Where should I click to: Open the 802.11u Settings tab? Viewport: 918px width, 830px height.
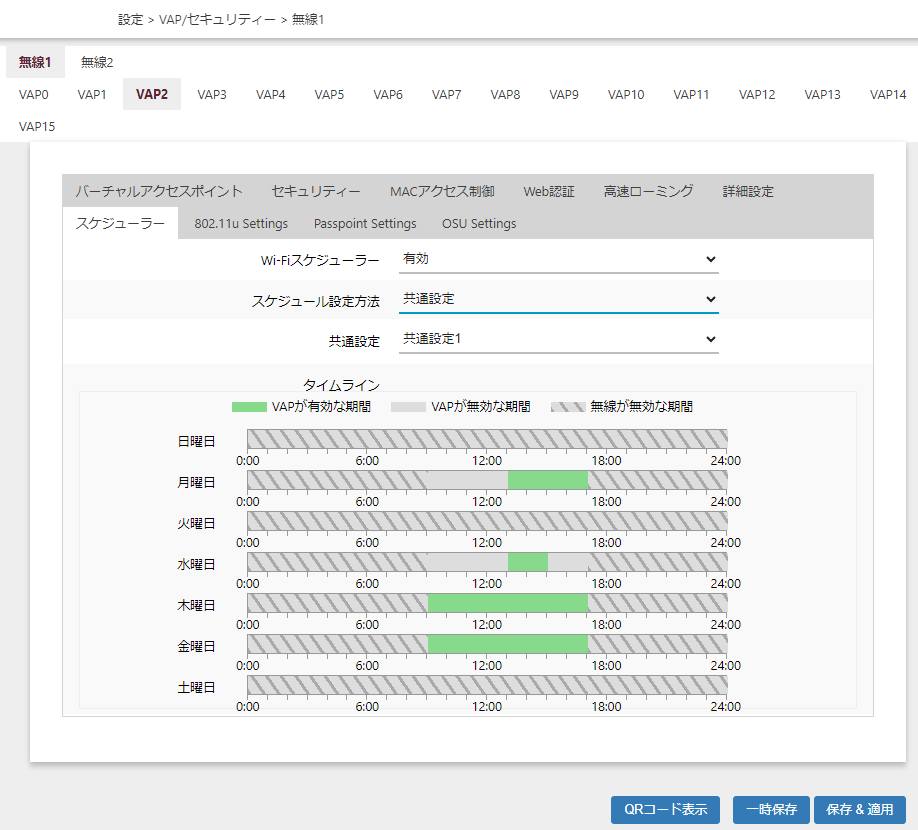click(241, 224)
